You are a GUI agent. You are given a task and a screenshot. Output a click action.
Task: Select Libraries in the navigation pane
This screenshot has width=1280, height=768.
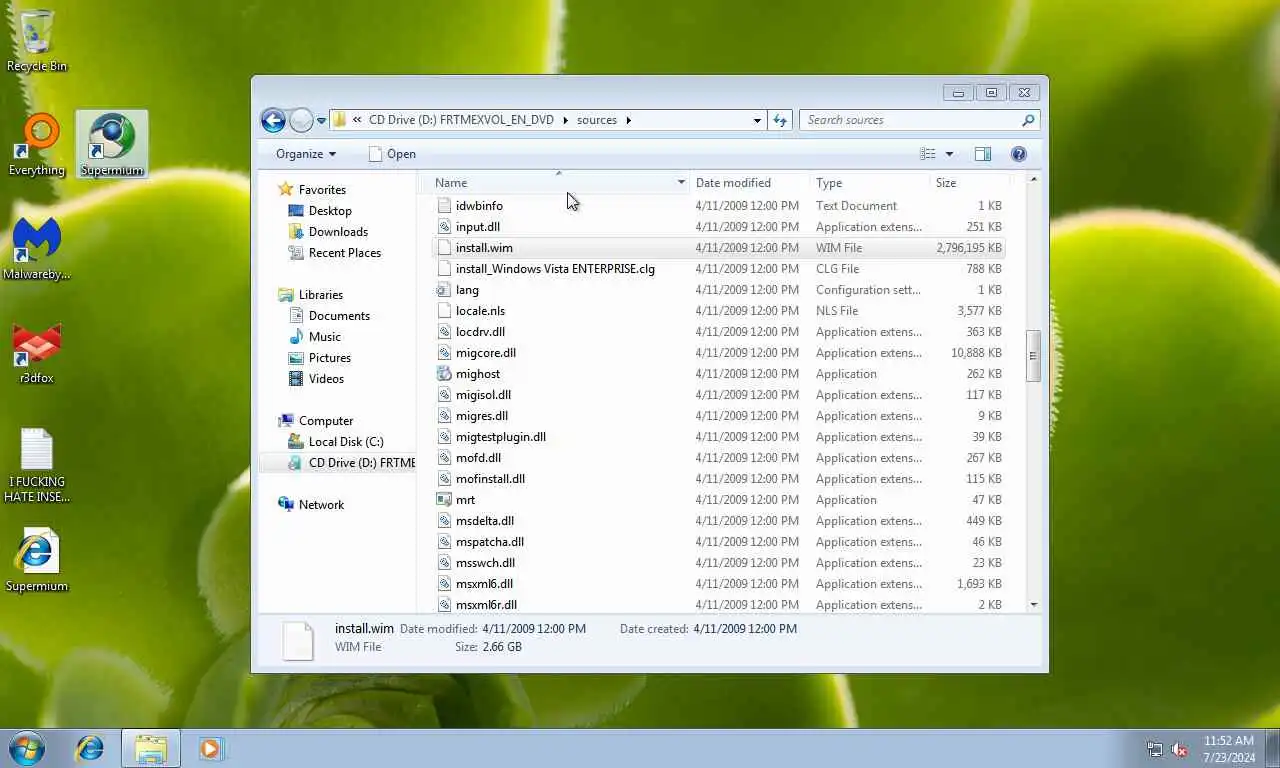tap(311, 295)
